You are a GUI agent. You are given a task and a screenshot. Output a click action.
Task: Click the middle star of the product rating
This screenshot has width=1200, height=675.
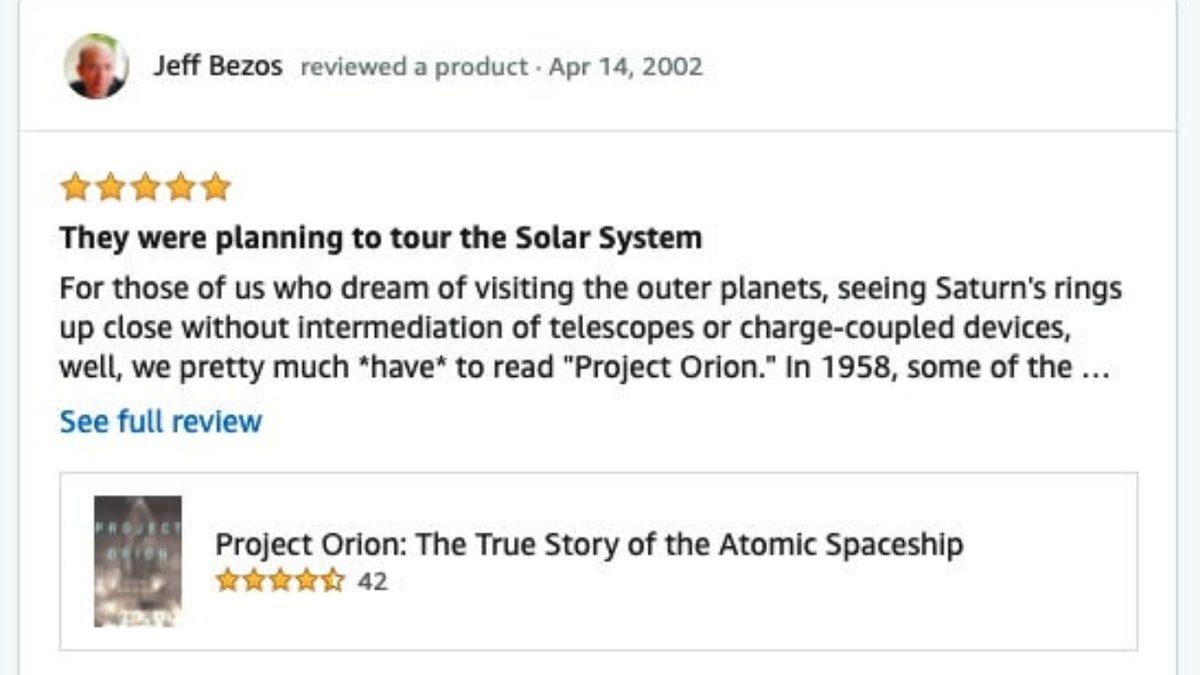[280, 581]
